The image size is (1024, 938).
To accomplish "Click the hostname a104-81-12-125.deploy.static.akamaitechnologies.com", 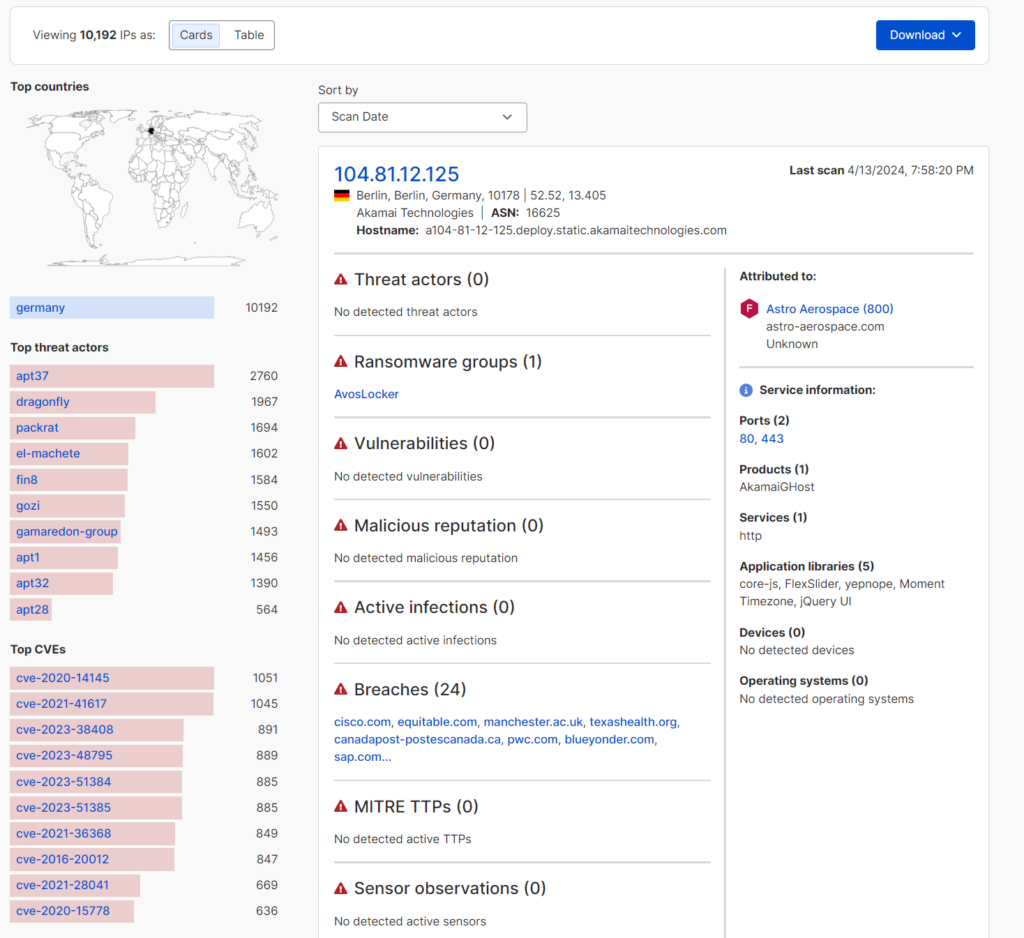I will (x=575, y=231).
